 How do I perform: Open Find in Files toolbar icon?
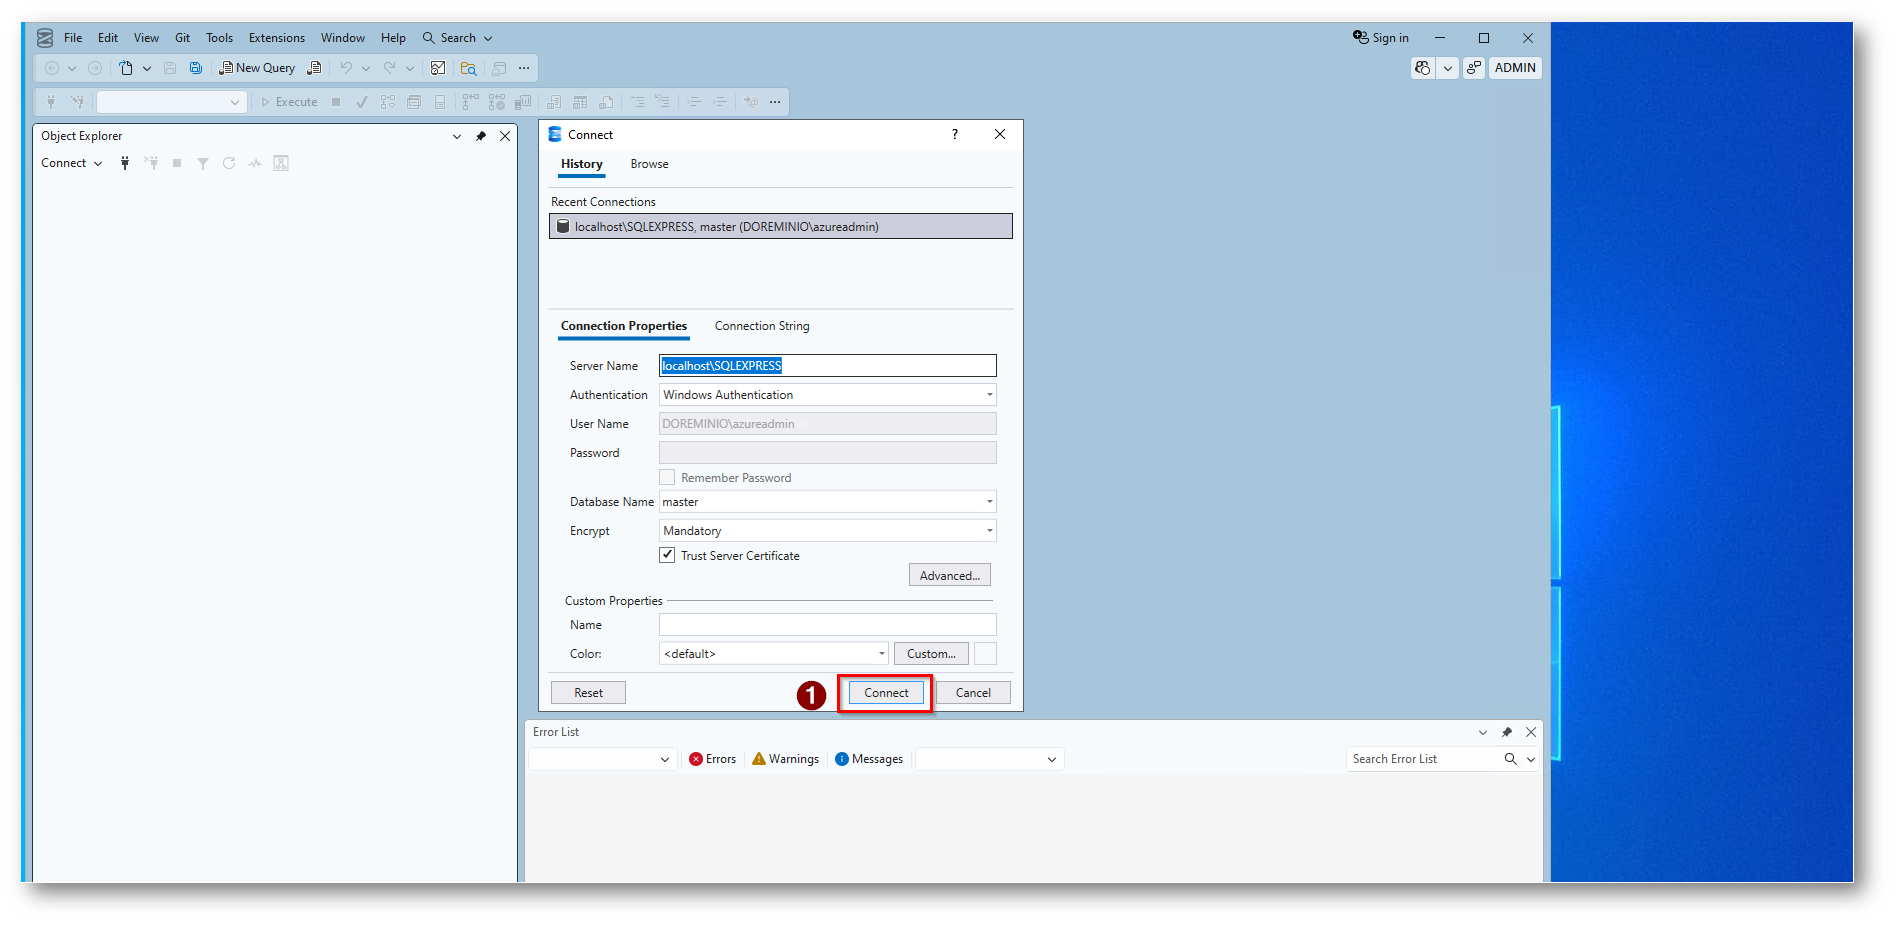pyautogui.click(x=468, y=68)
